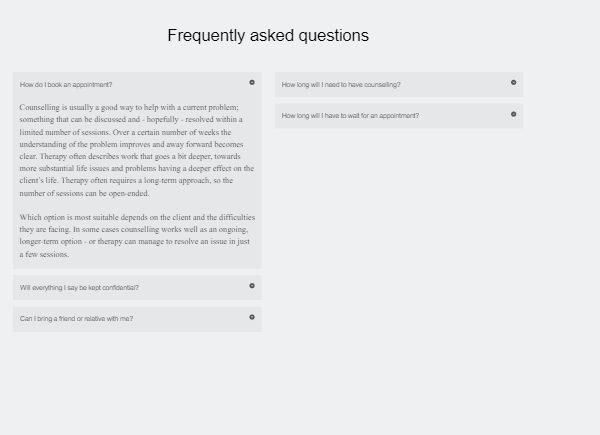The height and width of the screenshot is (435, 600).
Task: Click blank header space of the book appointment question
Action: (180, 85)
